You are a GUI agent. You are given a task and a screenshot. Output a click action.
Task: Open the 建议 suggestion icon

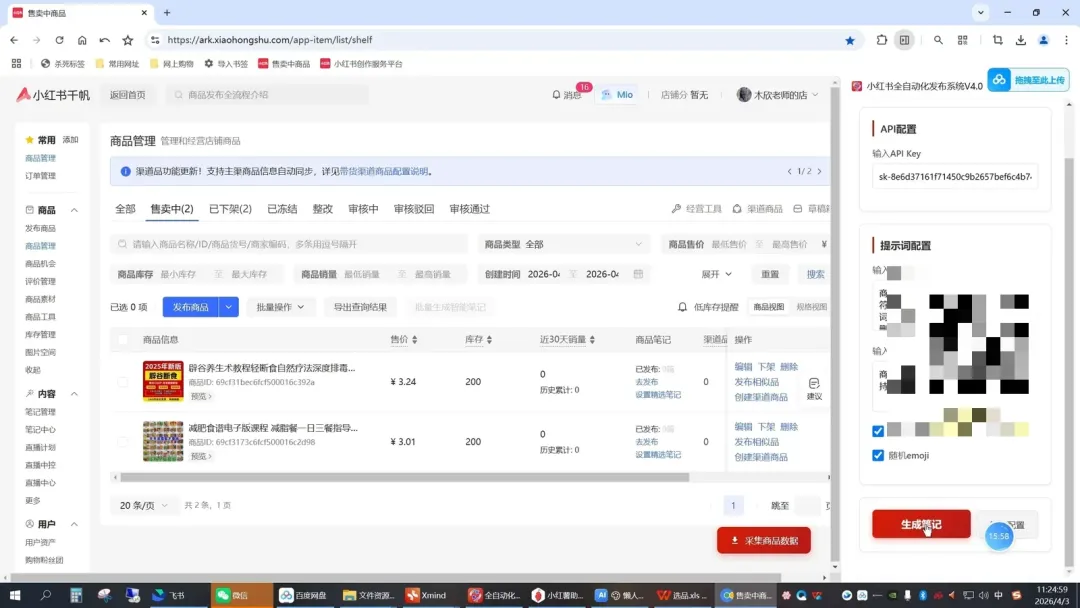coord(814,388)
